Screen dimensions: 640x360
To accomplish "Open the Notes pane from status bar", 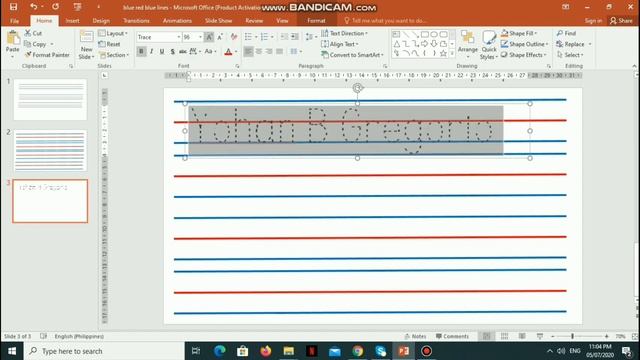I will point(415,336).
